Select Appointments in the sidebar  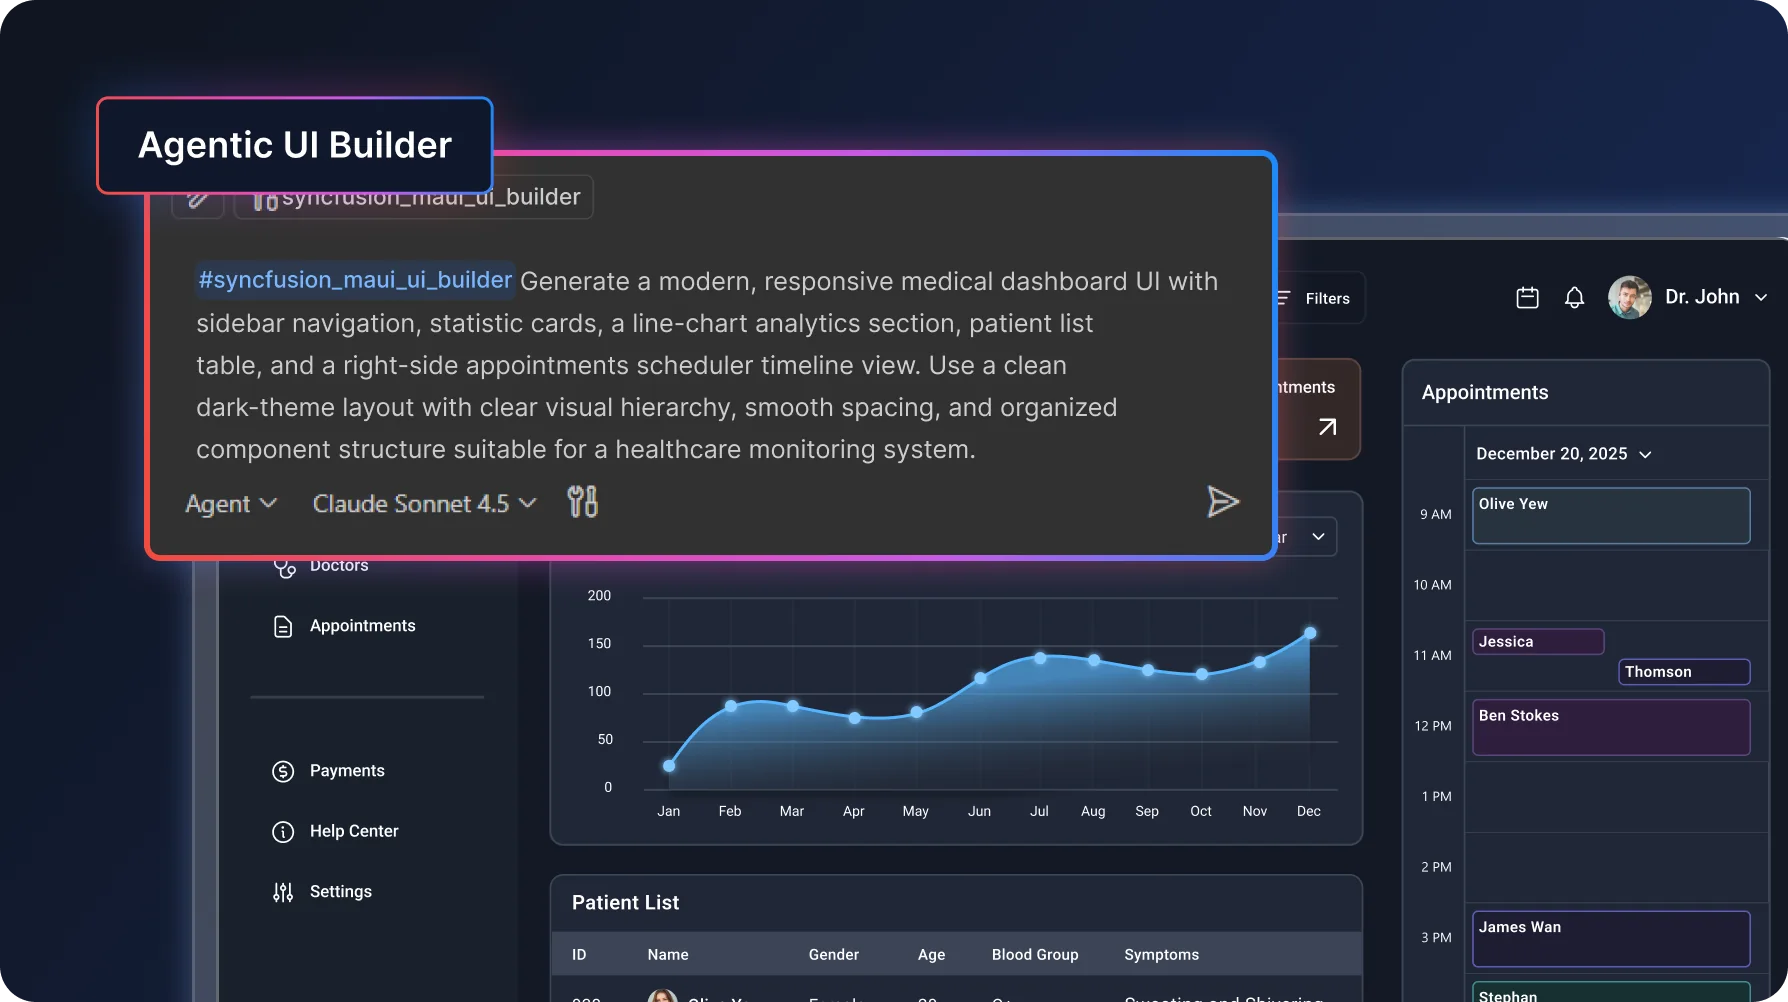pyautogui.click(x=344, y=626)
